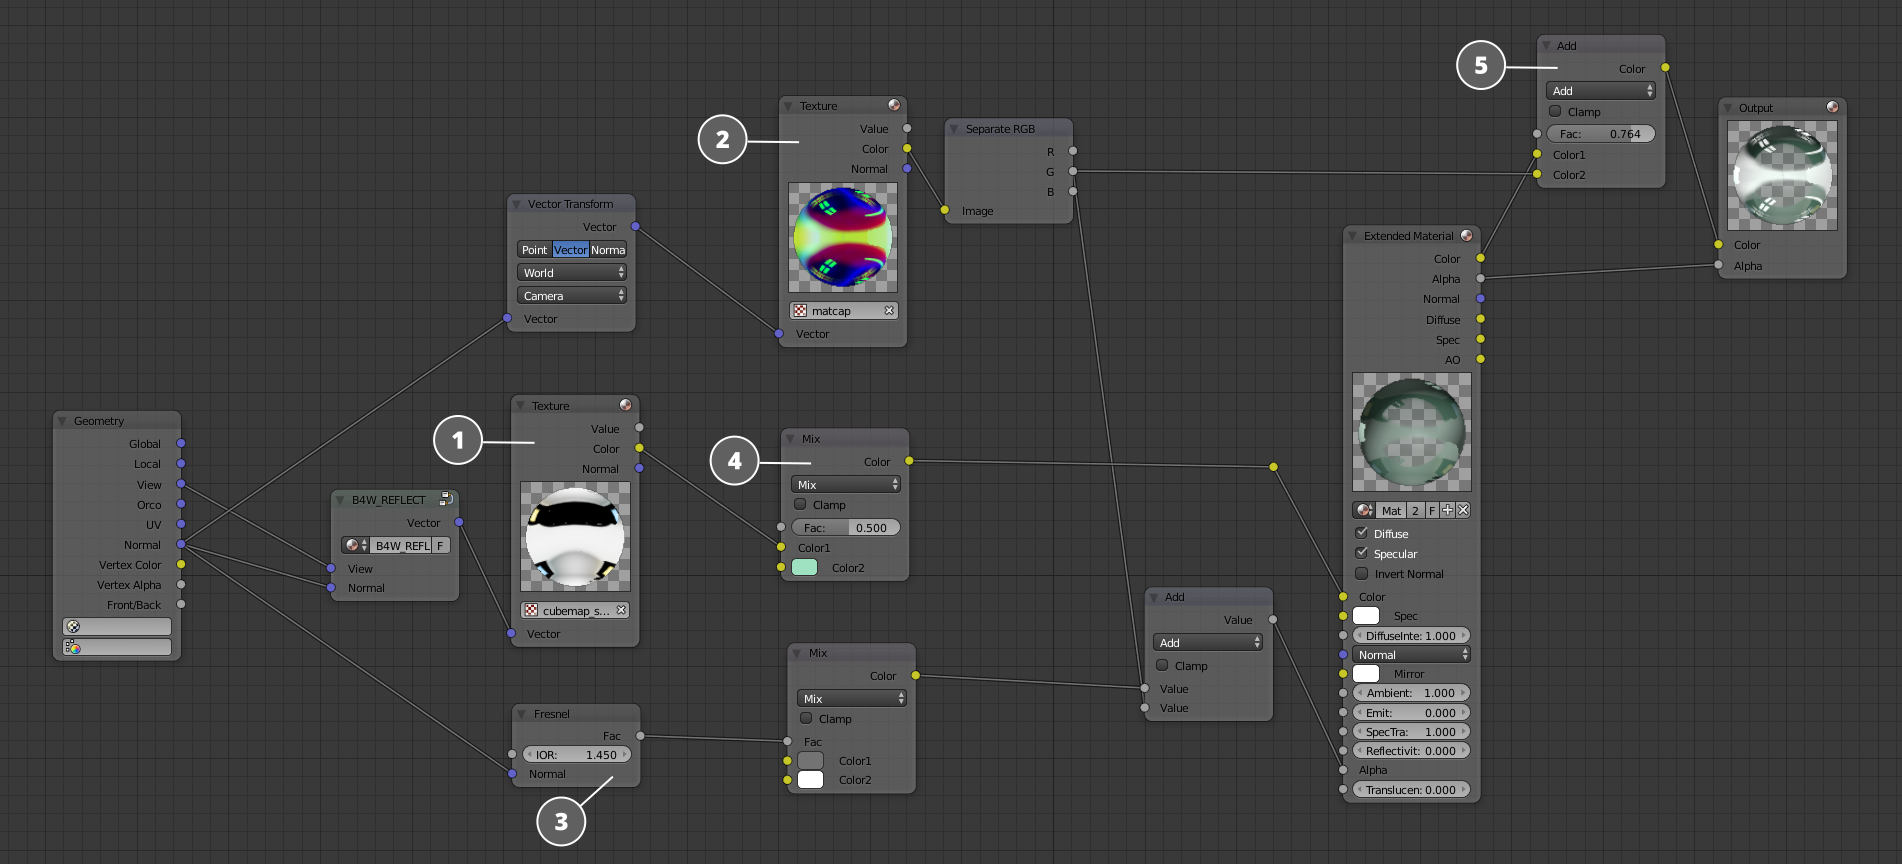Toggle preview icon on the matcap Texture node
Screen dimensions: 1902x864
tap(894, 105)
